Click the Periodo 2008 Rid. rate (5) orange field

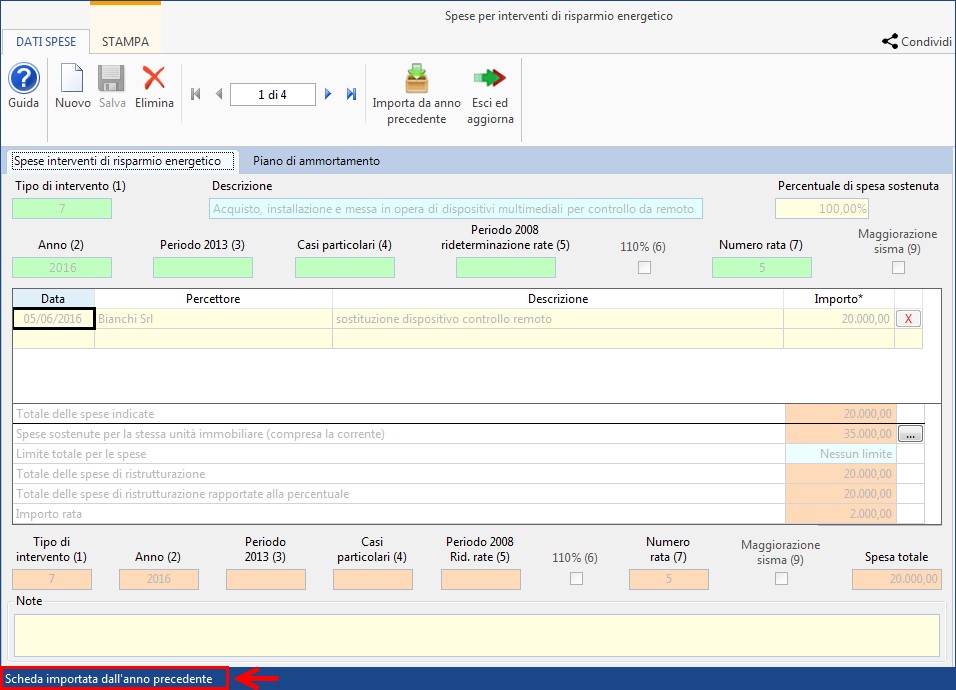coord(481,579)
